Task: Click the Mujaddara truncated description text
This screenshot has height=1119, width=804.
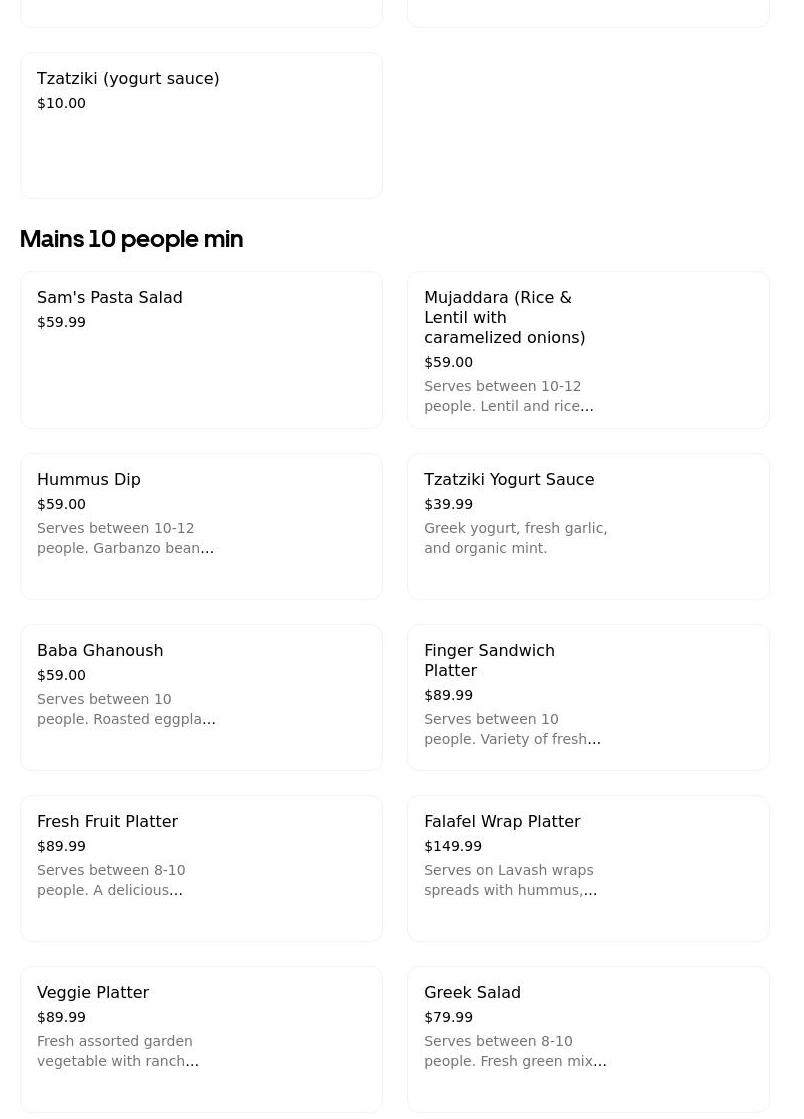Action: [508, 396]
